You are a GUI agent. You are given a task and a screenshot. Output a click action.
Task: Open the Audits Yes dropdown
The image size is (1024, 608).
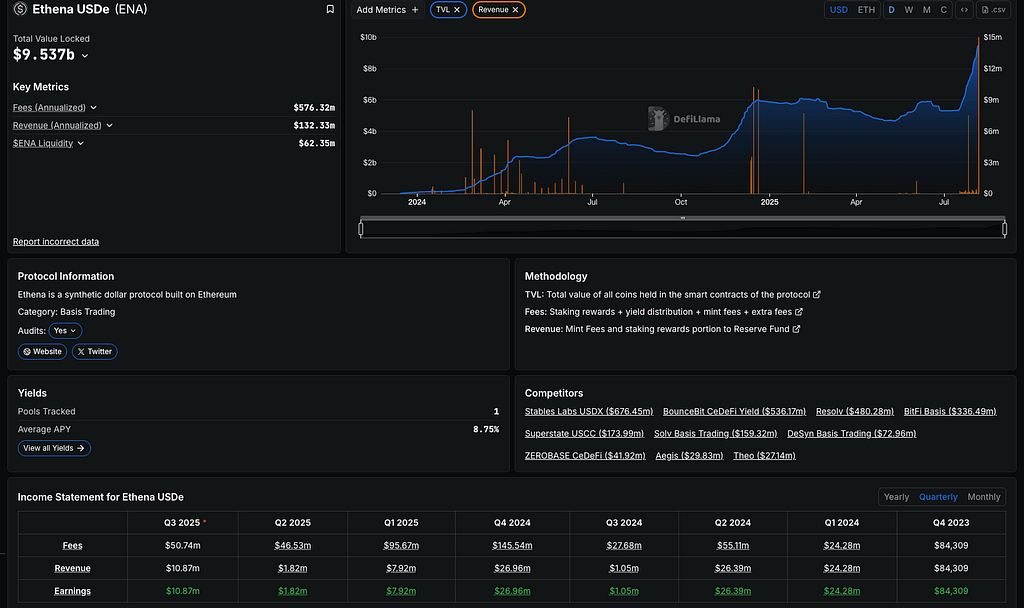(x=65, y=330)
